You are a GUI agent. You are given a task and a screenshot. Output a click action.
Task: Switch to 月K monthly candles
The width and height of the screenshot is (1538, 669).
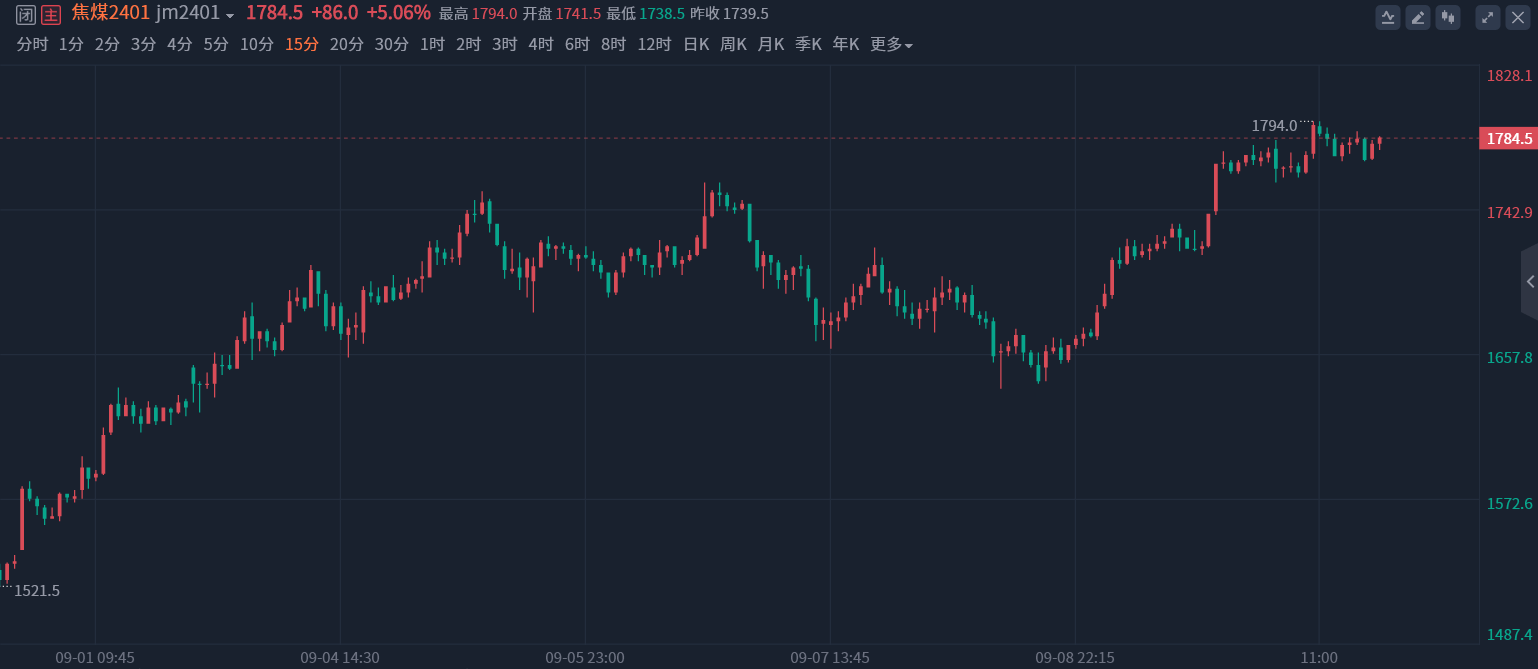pyautogui.click(x=771, y=44)
